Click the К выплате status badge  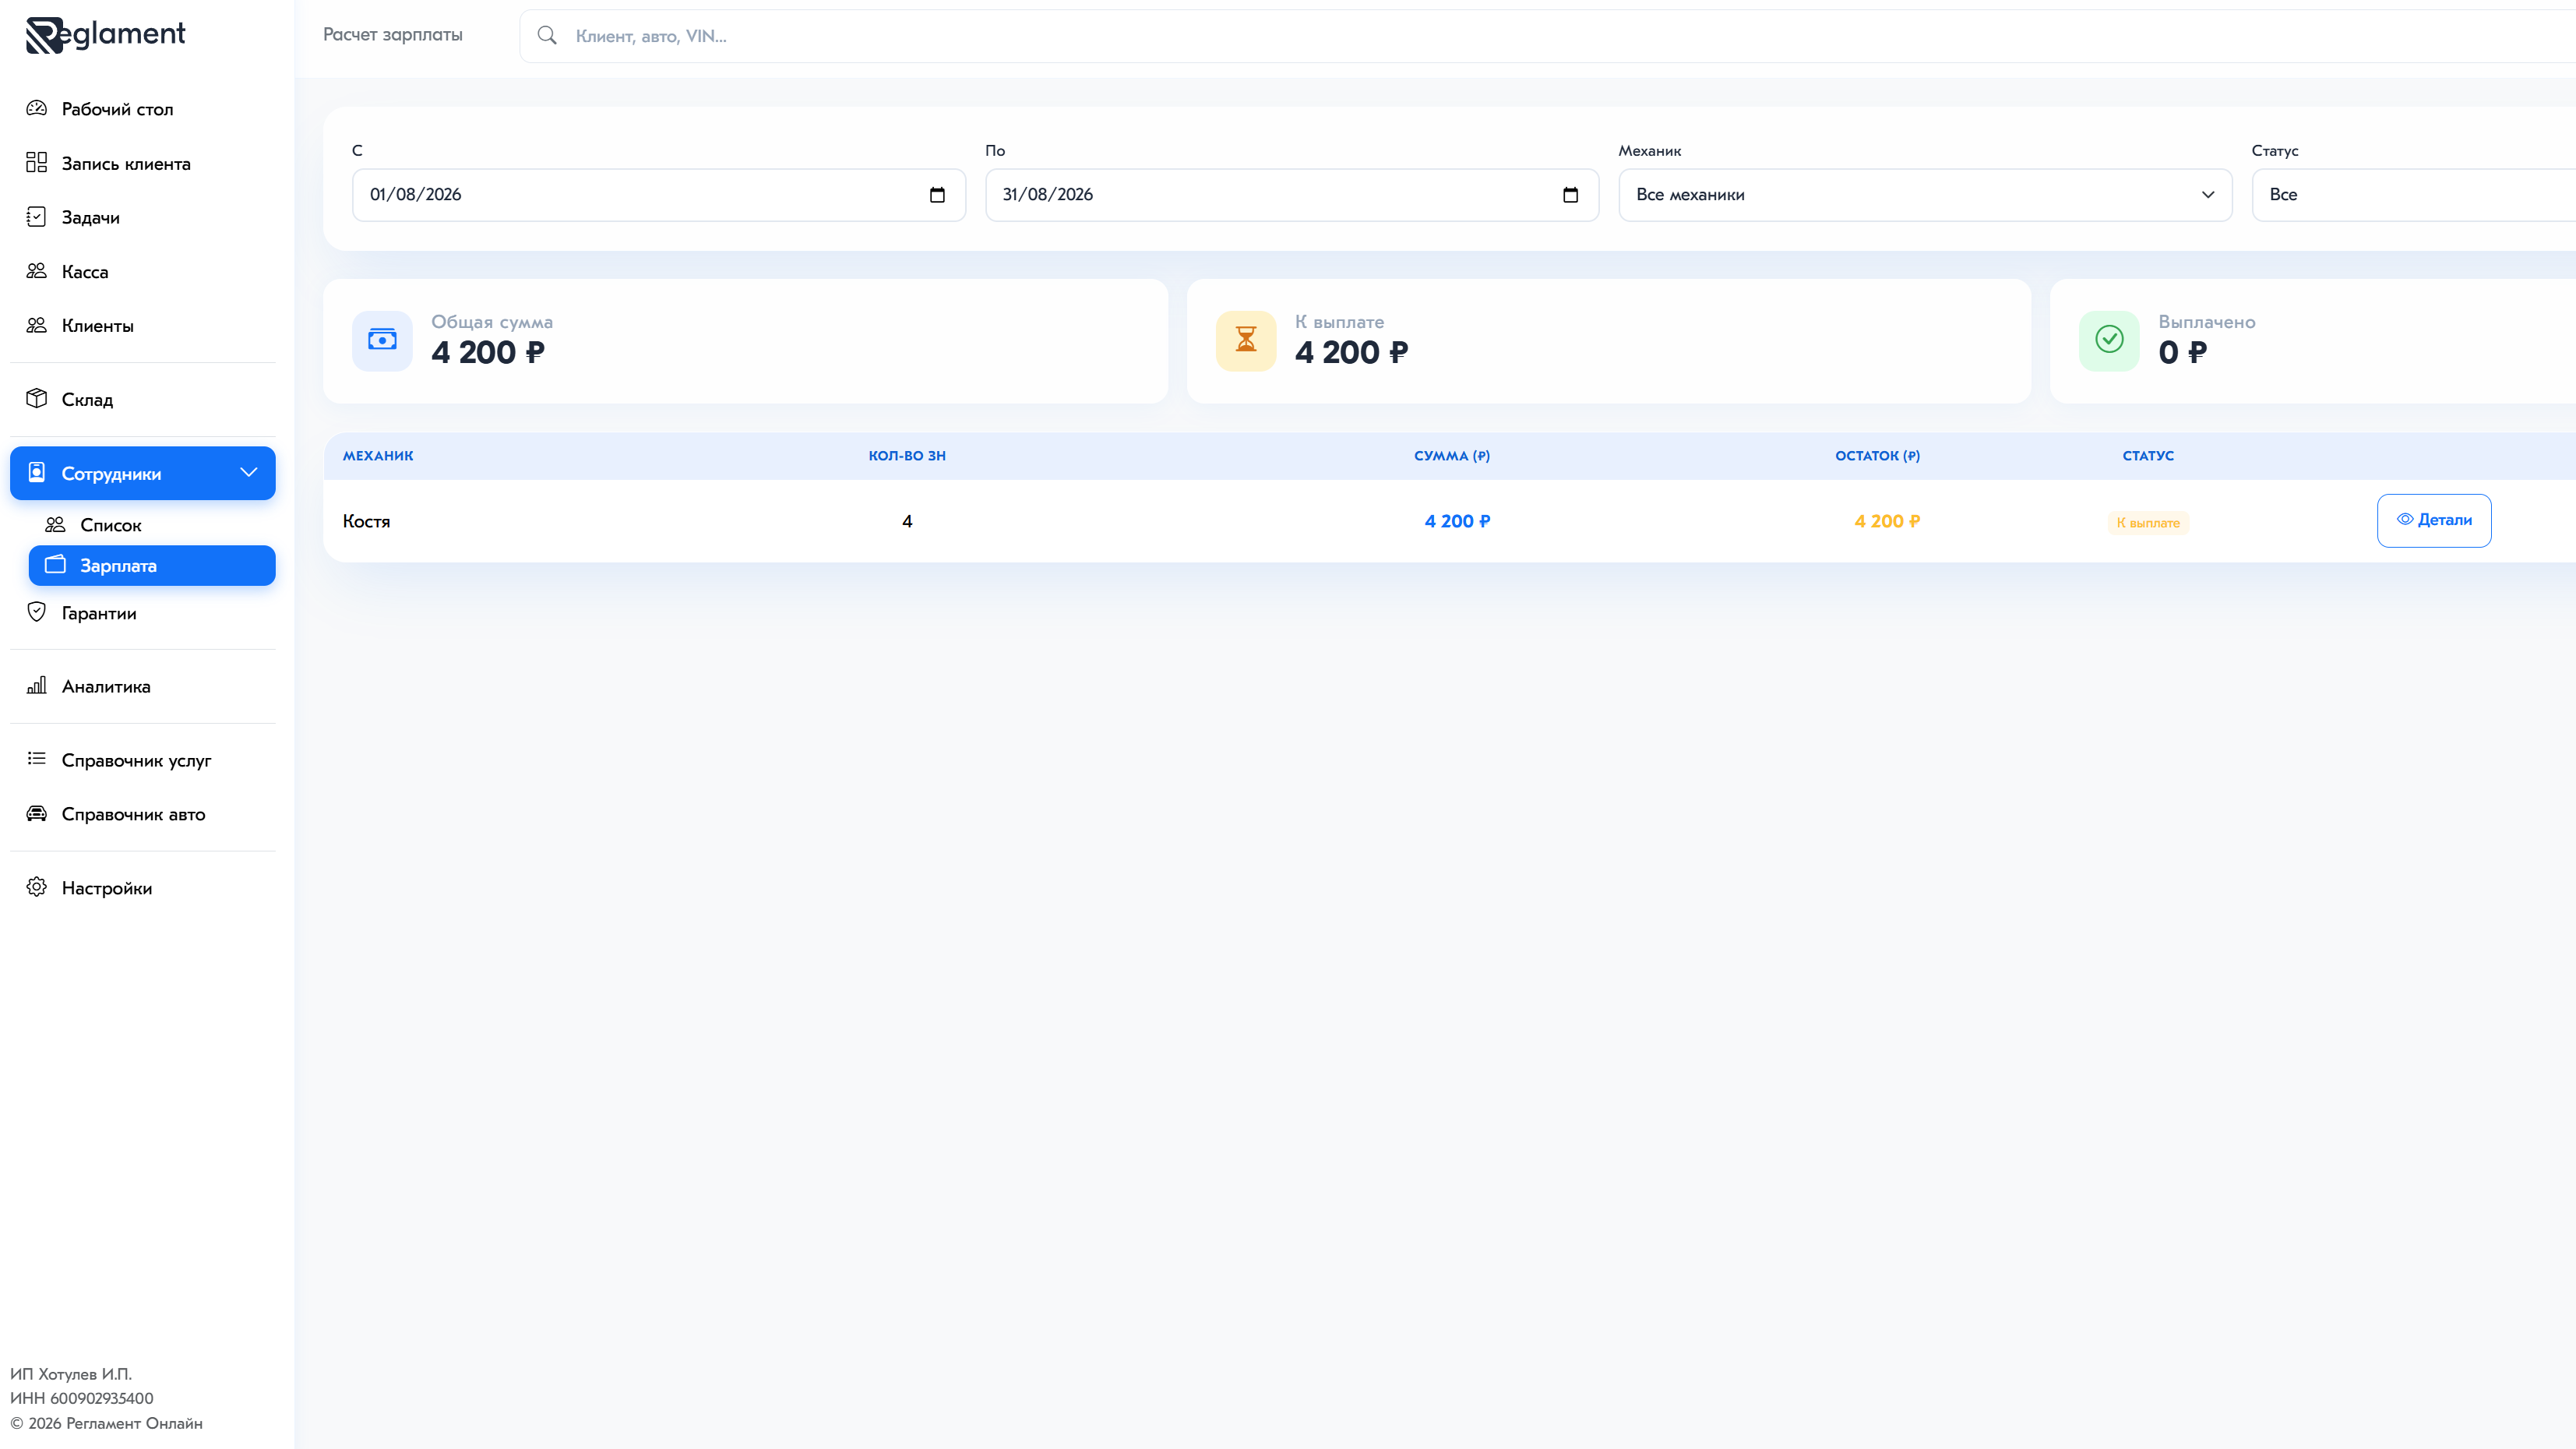tap(2148, 522)
